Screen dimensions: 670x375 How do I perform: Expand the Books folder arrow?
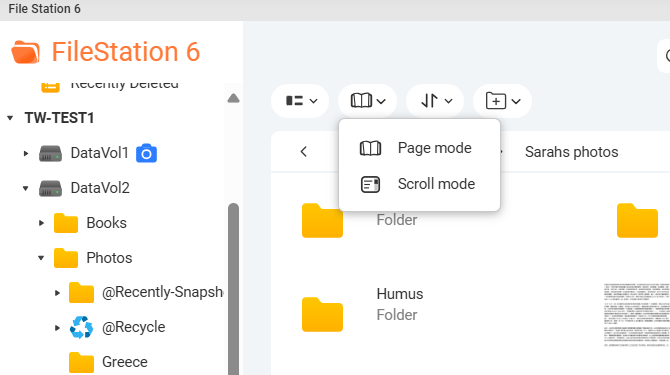point(41,223)
